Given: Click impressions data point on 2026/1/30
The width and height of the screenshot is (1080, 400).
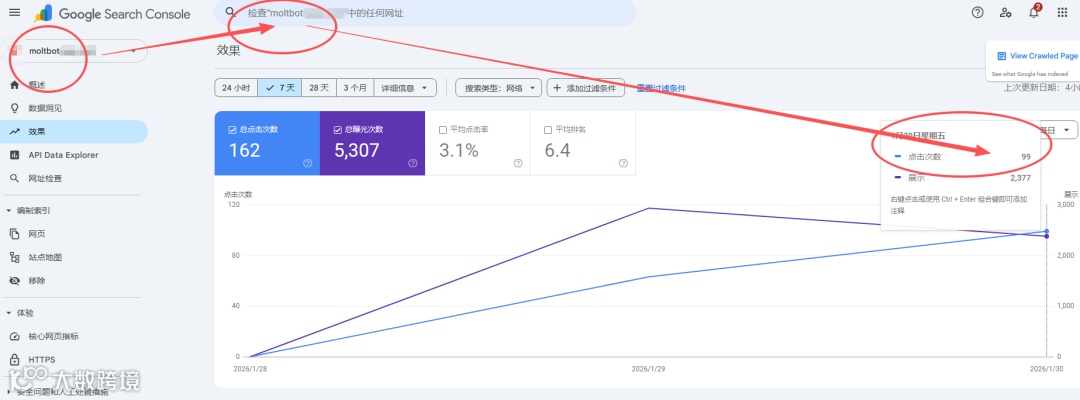Looking at the screenshot, I should pyautogui.click(x=1046, y=237).
